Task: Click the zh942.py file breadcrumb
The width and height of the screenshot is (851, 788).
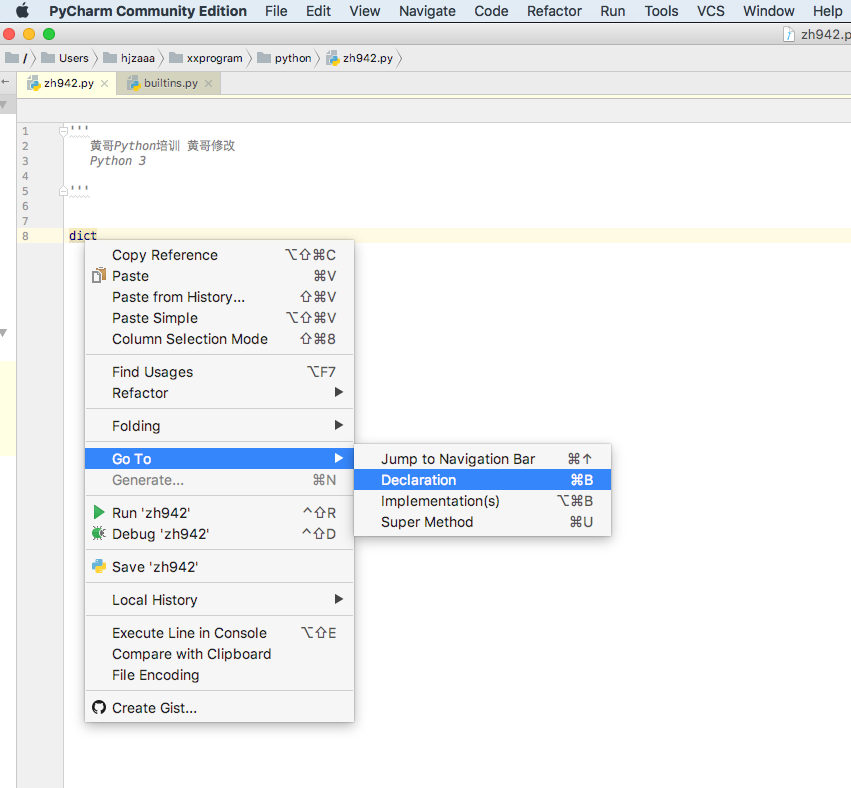Action: 359,58
